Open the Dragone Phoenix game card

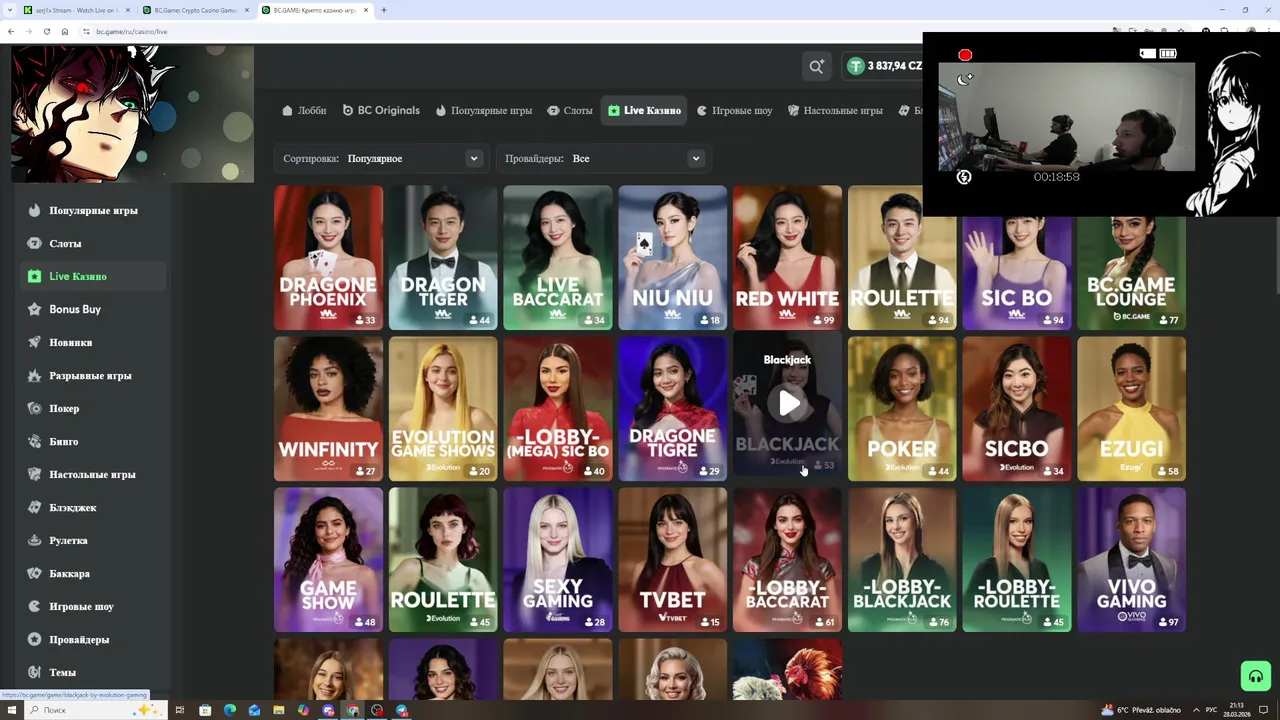tap(328, 257)
